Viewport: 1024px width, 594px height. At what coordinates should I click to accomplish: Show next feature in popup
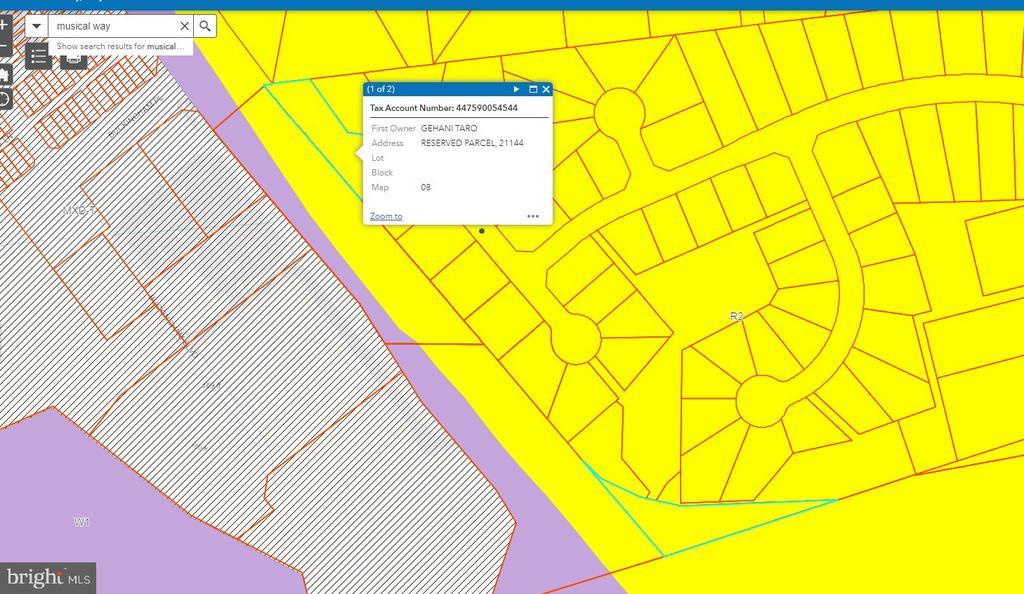[516, 89]
